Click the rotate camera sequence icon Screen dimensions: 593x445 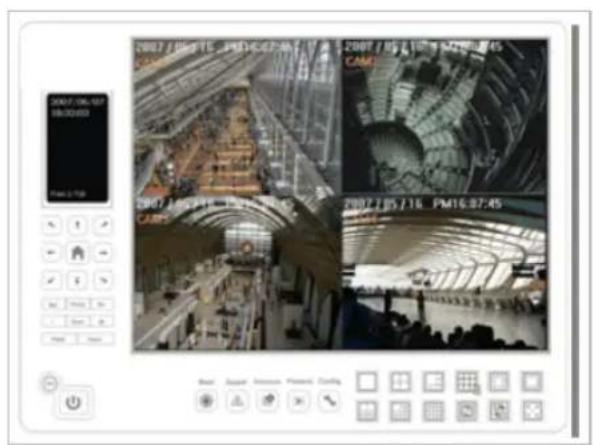pos(467,411)
